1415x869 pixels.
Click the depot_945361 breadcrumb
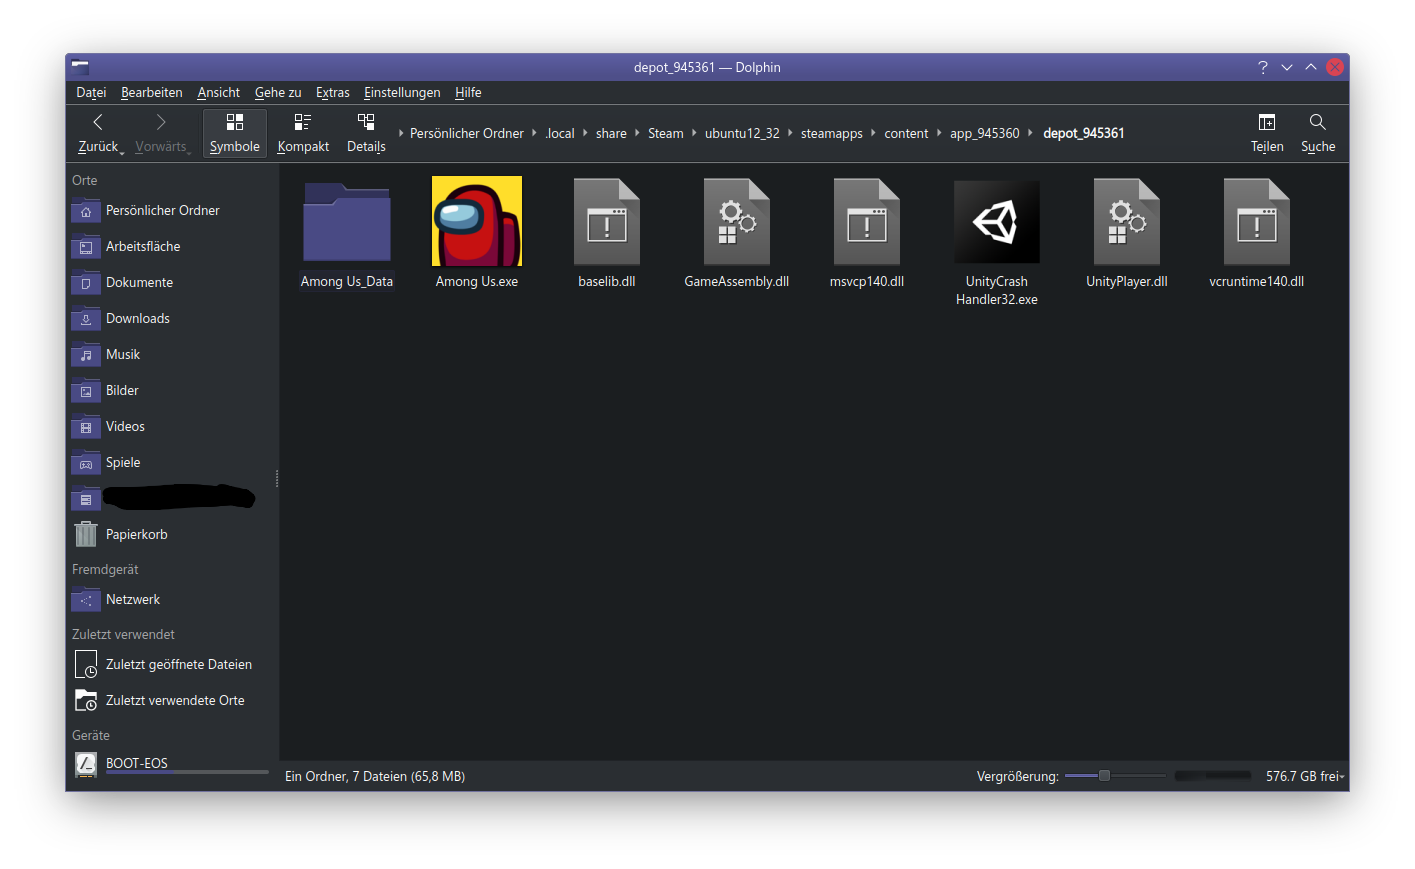coord(1084,133)
